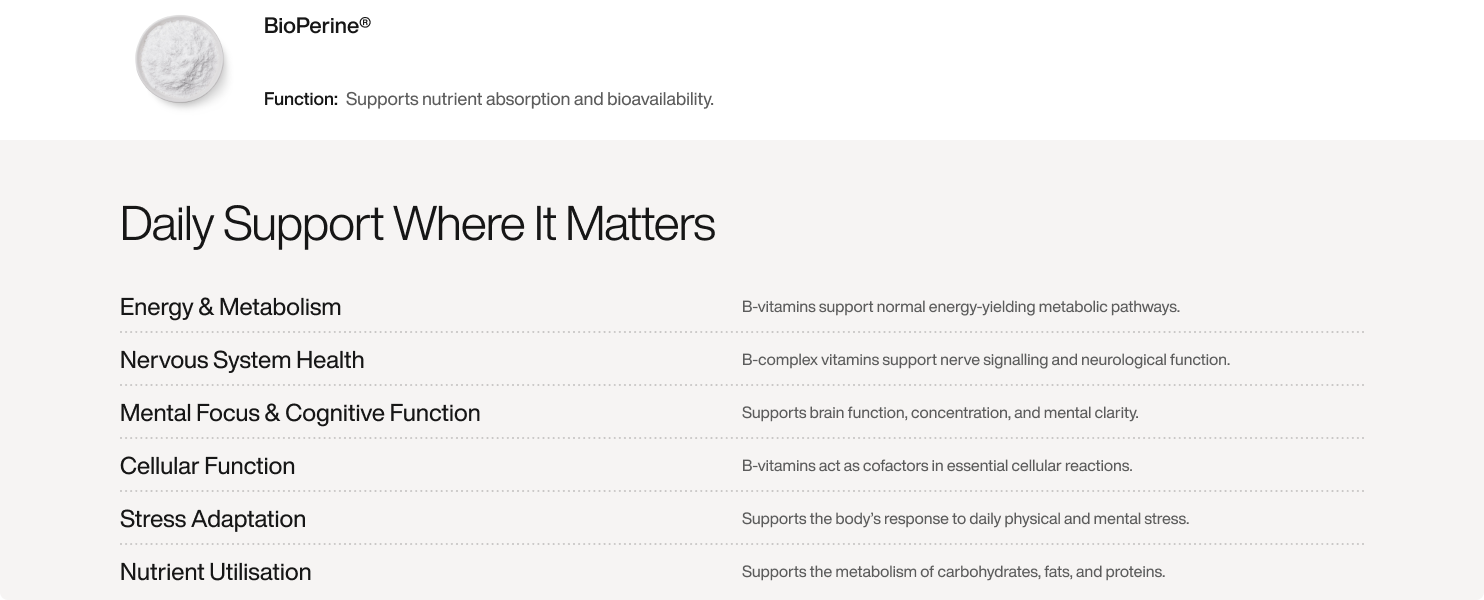1484x600 pixels.
Task: Select the Cellular Function row title
Action: click(207, 466)
